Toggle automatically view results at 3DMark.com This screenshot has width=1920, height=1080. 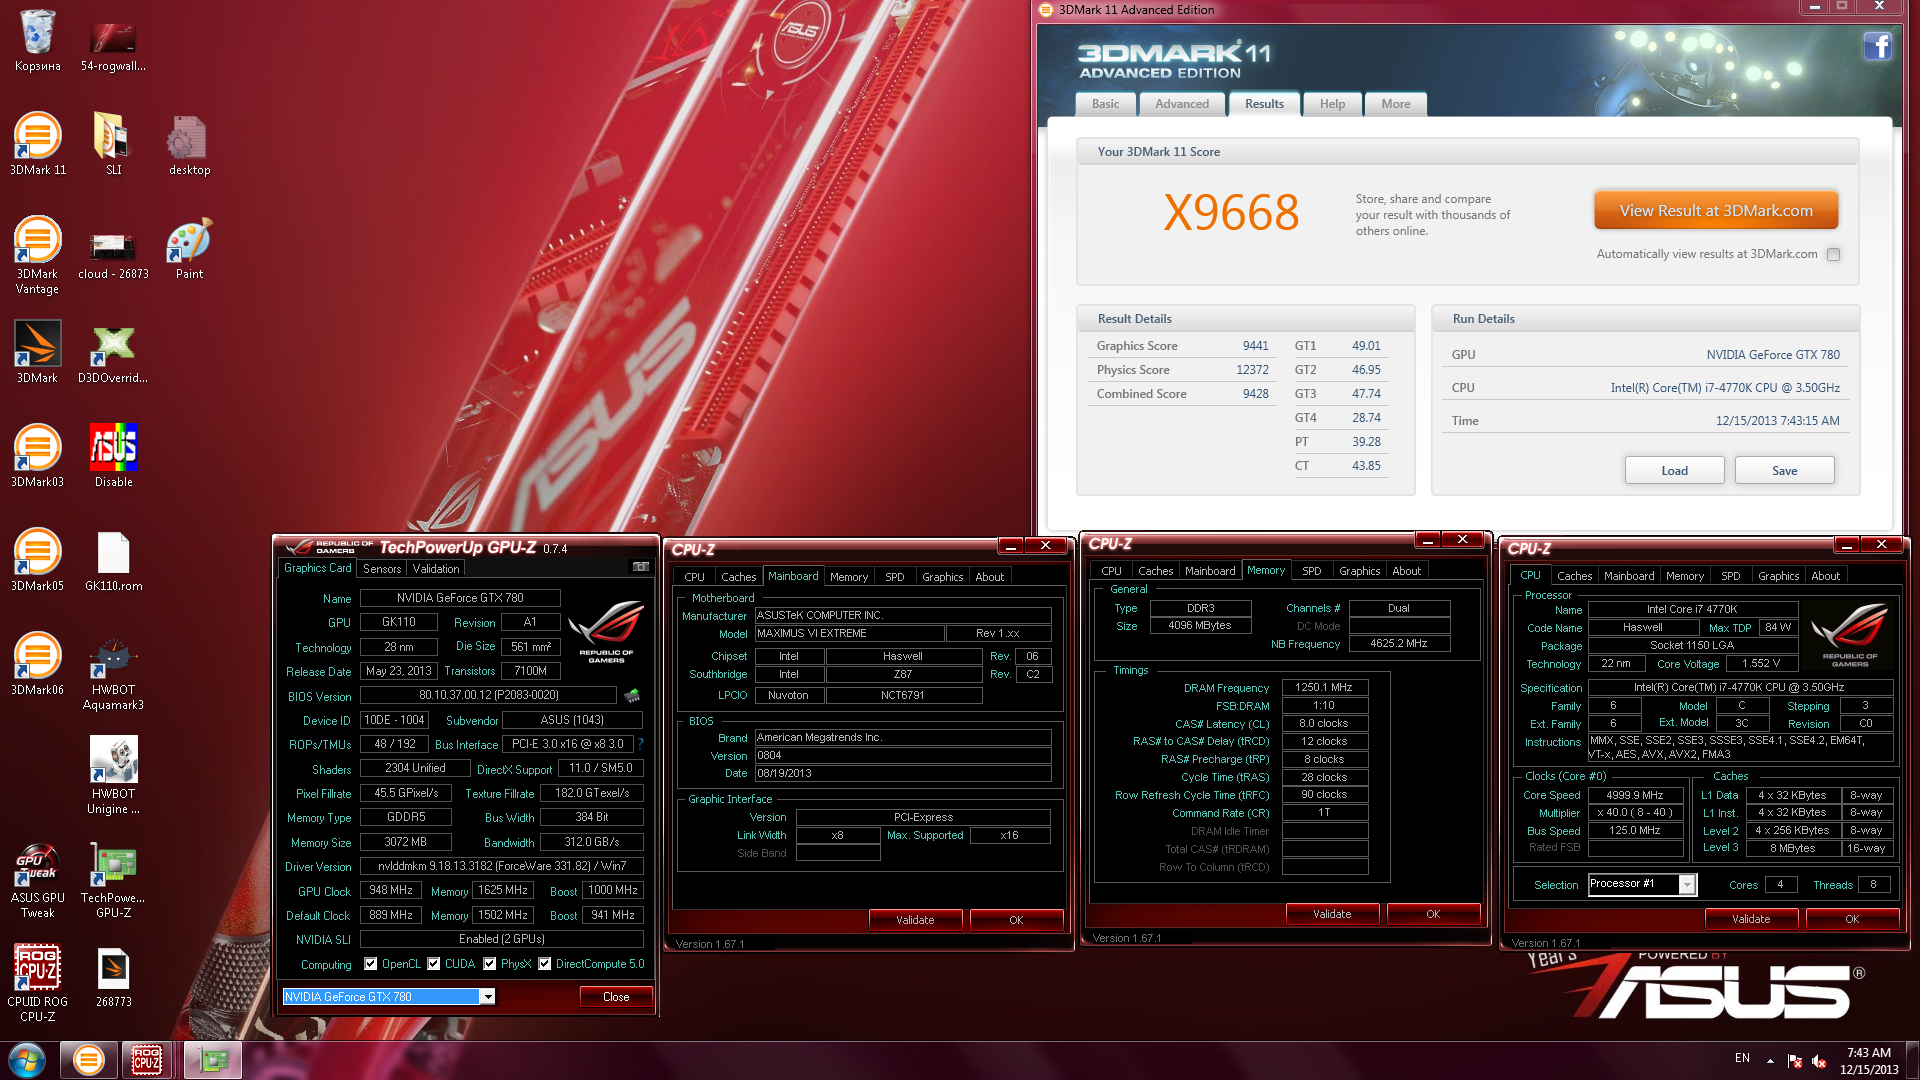click(x=1833, y=255)
